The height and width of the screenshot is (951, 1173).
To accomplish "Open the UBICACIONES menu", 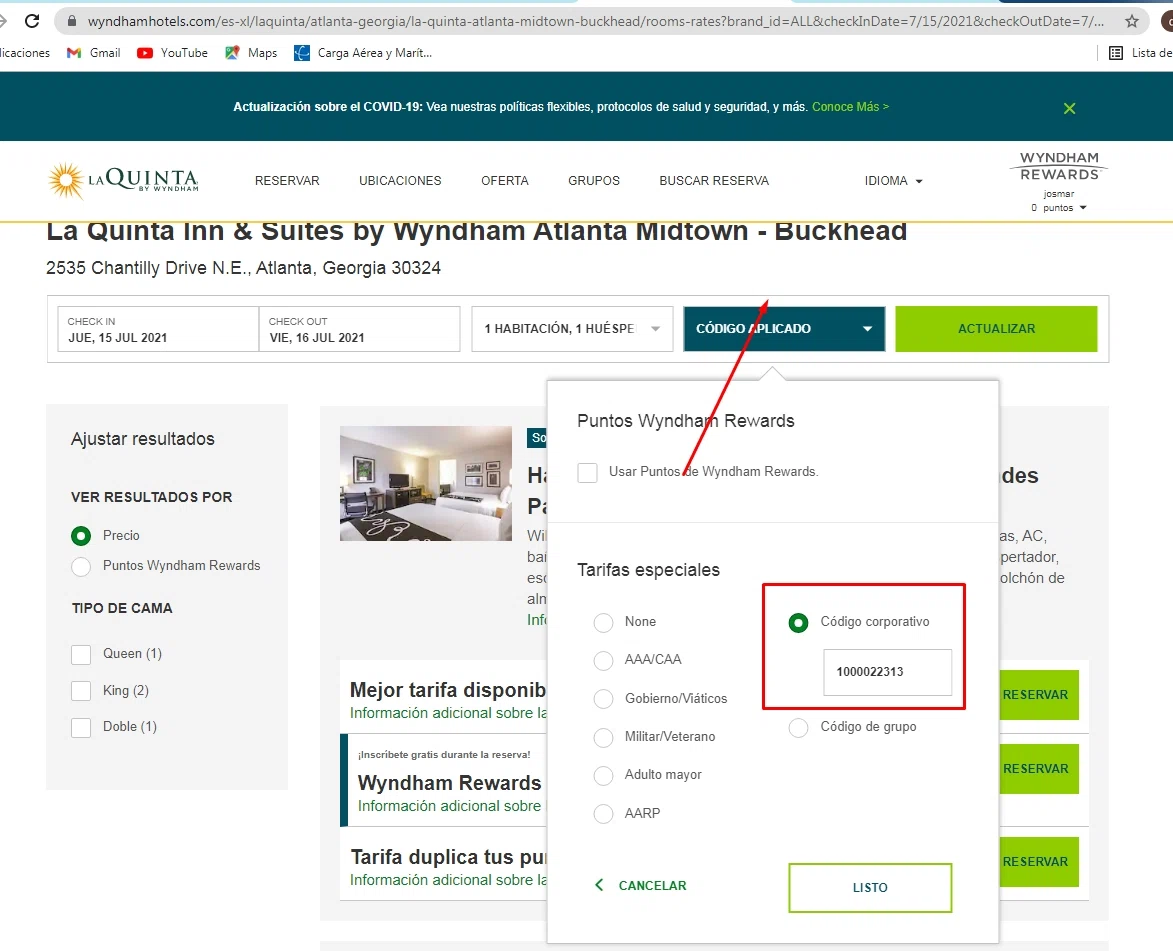I will 400,181.
